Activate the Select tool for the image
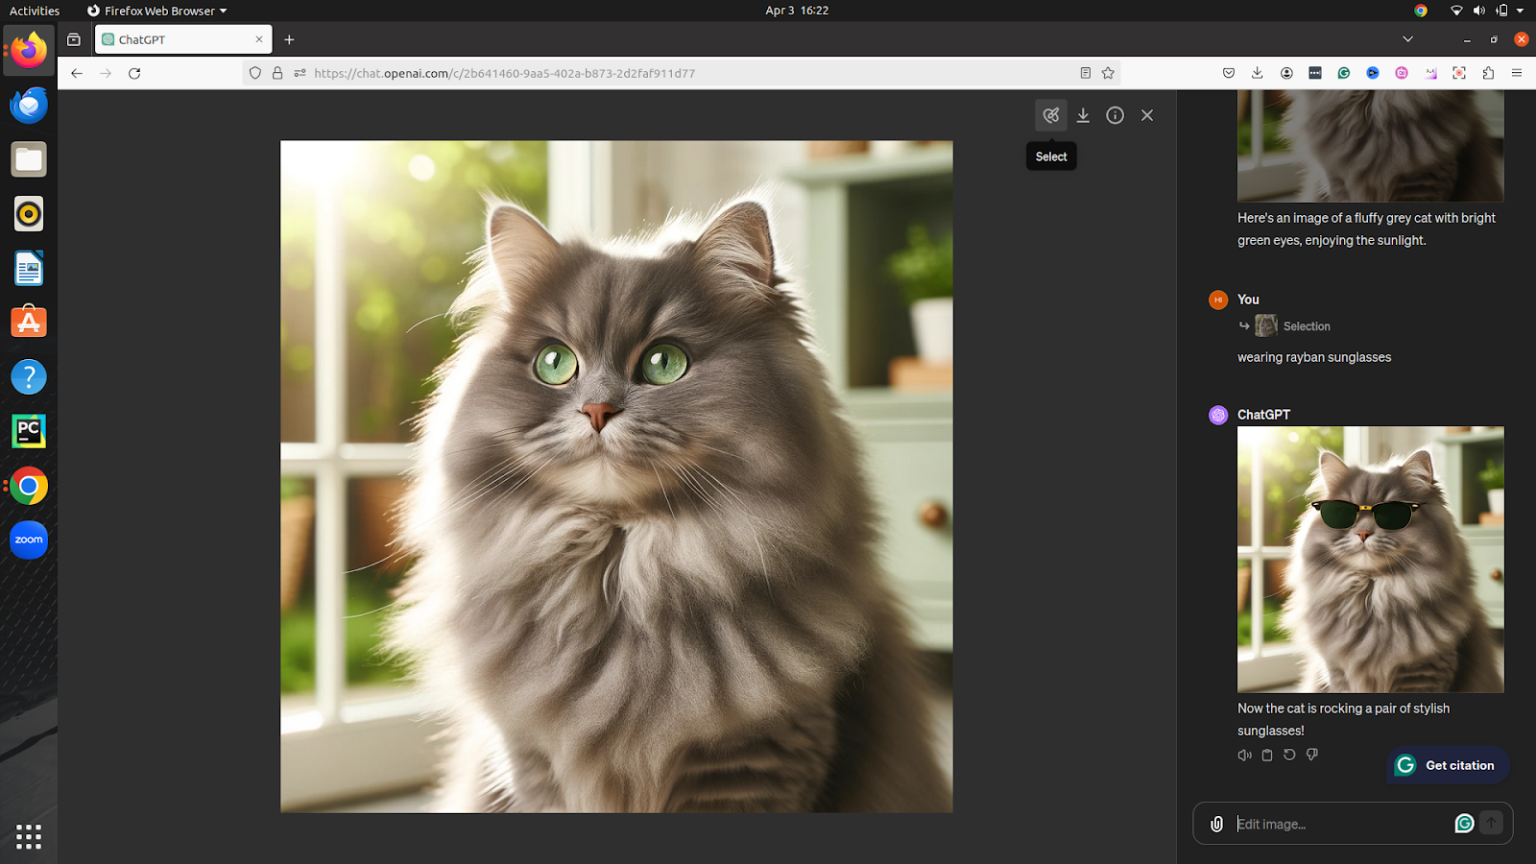Viewport: 1536px width, 864px height. point(1050,114)
